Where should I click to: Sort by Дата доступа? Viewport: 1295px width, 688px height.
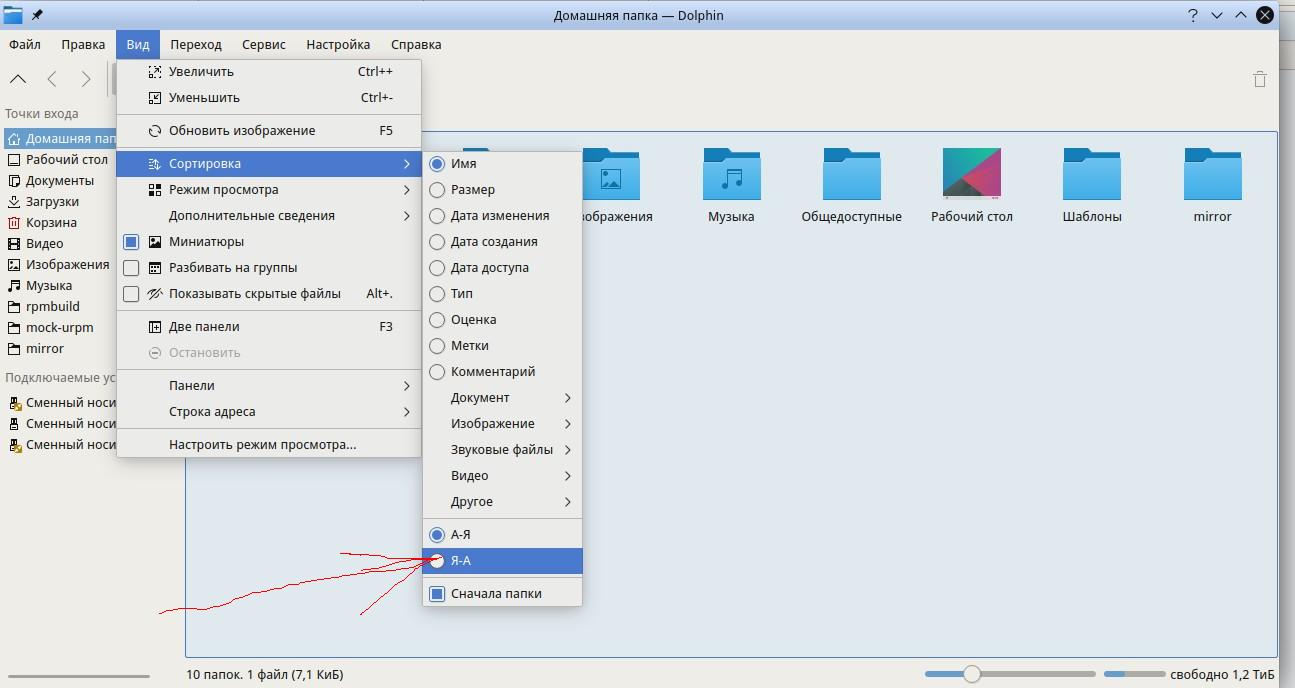[x=502, y=268]
